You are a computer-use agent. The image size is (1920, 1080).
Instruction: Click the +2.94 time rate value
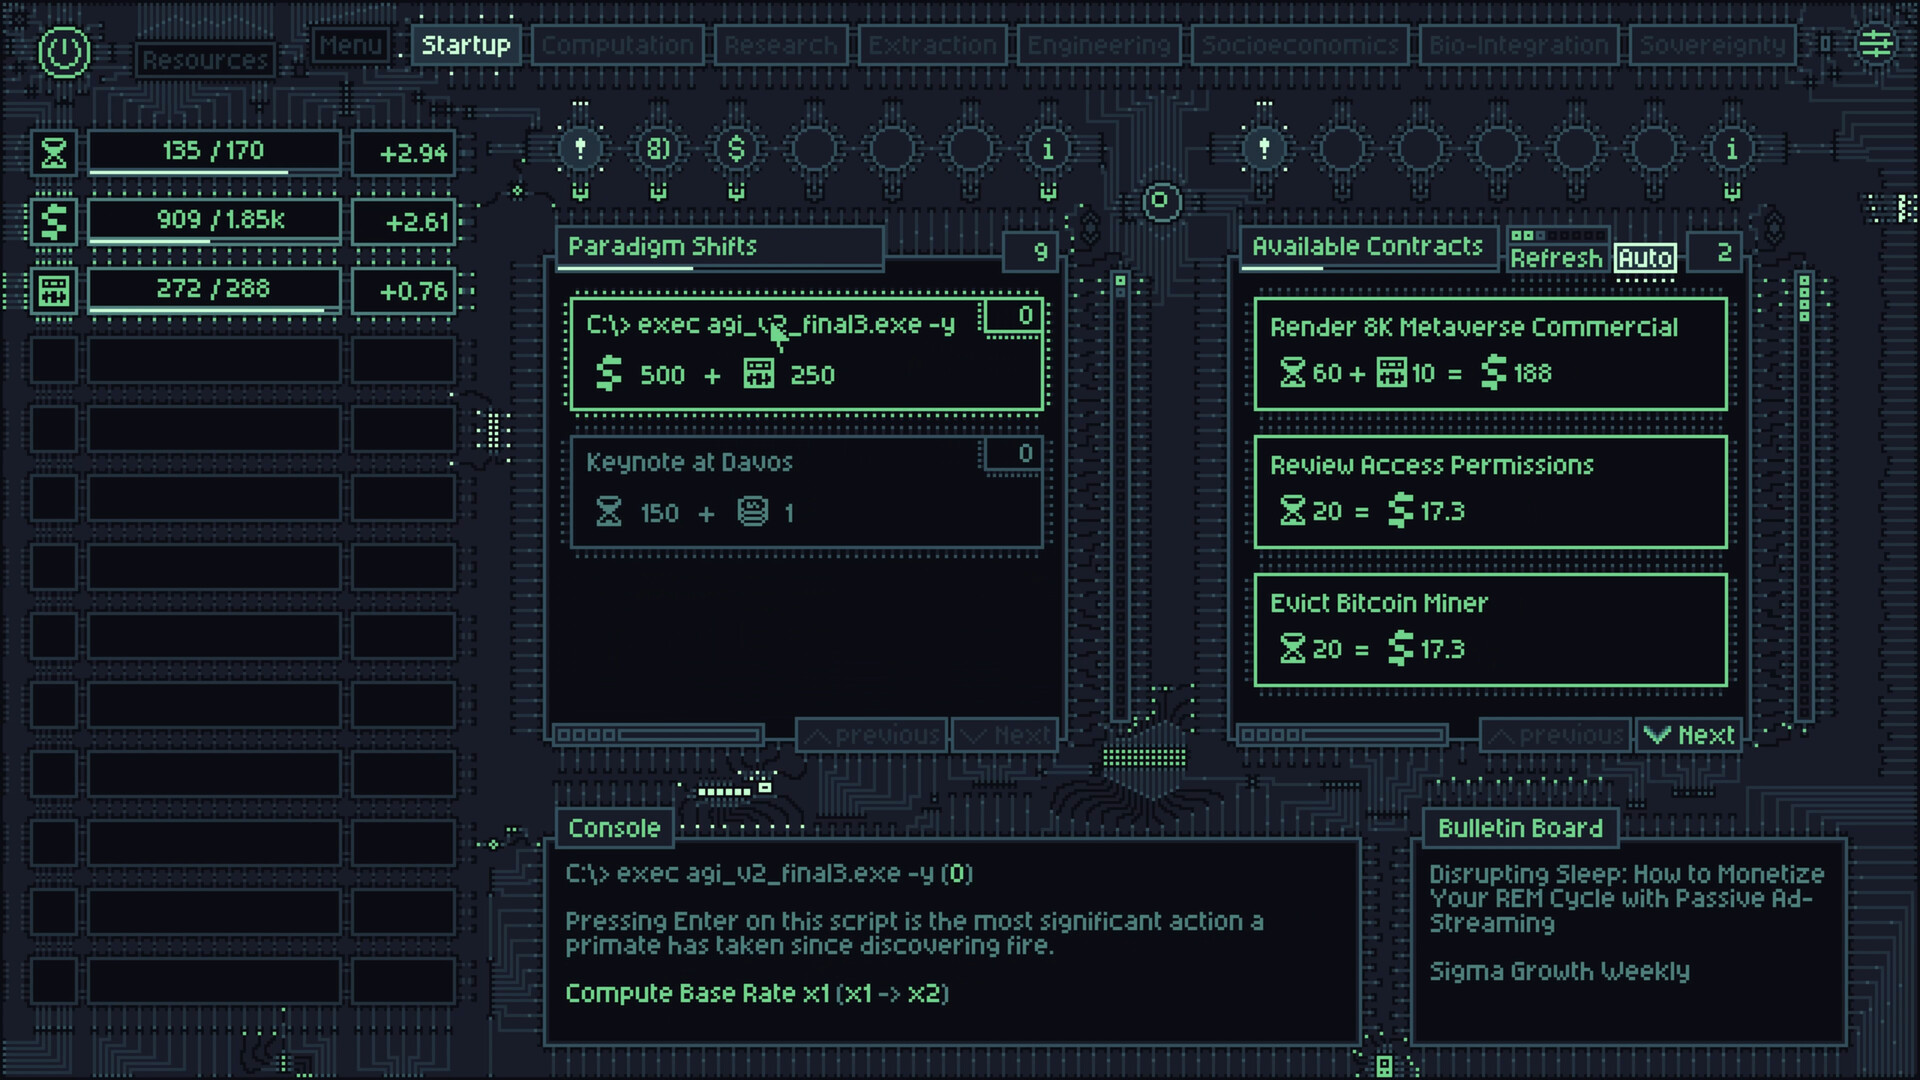pyautogui.click(x=404, y=153)
